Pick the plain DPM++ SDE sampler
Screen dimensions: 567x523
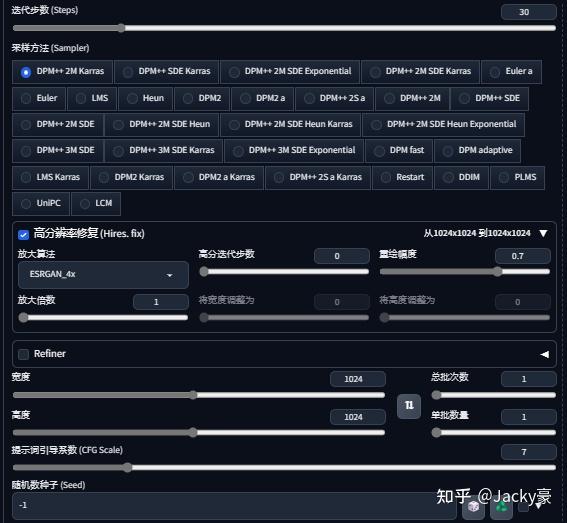489,98
